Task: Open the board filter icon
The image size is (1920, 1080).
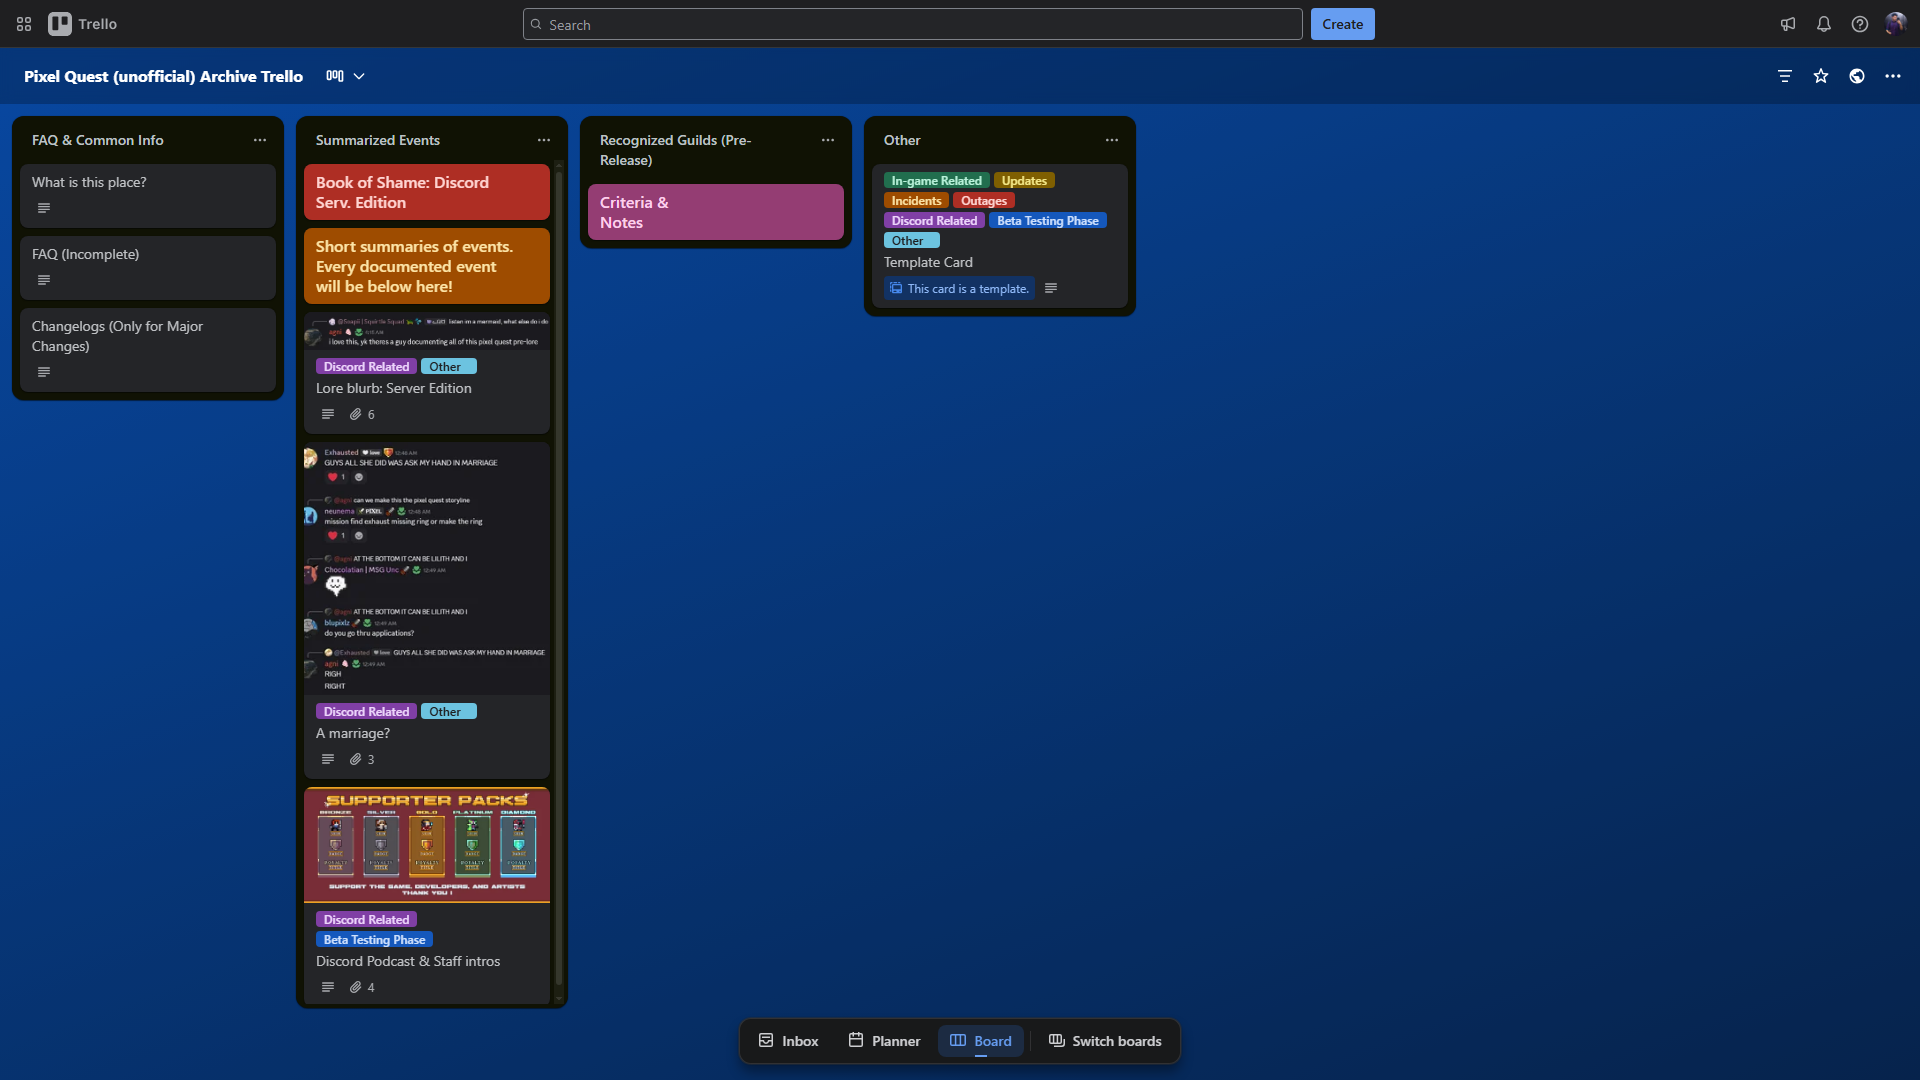Action: pos(1784,76)
